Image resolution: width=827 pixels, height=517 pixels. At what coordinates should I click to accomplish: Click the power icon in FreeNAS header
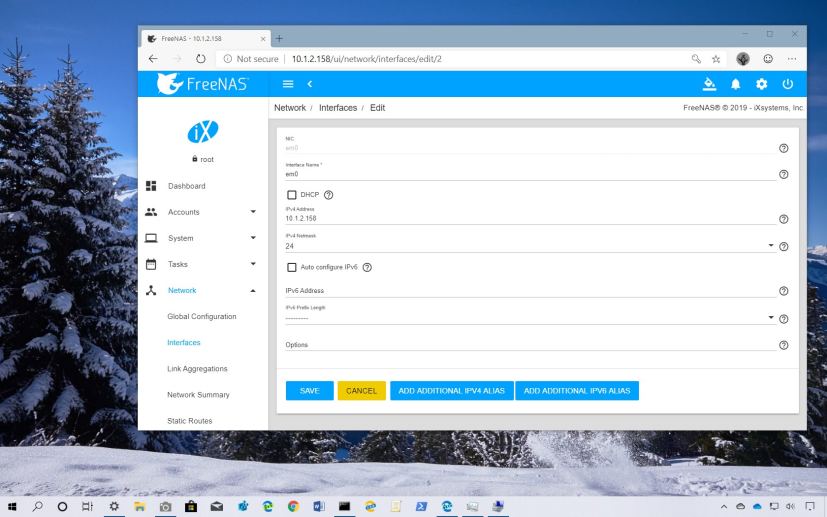point(787,84)
